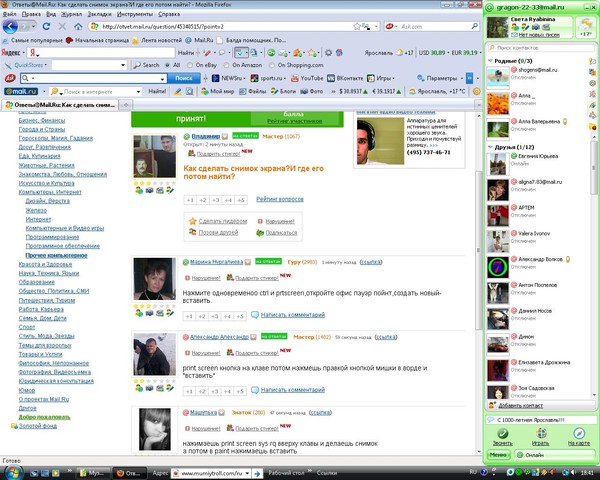
Task: Click the Firefox back navigation button
Action: coord(10,26)
